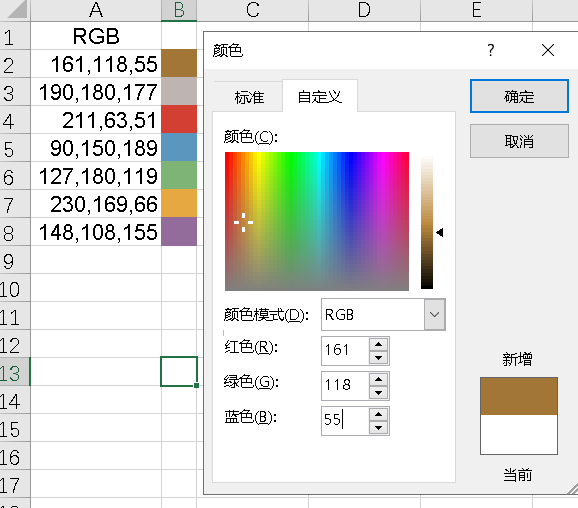The image size is (578, 508).
Task: Click the 新增 brown color preview
Action: tap(519, 396)
